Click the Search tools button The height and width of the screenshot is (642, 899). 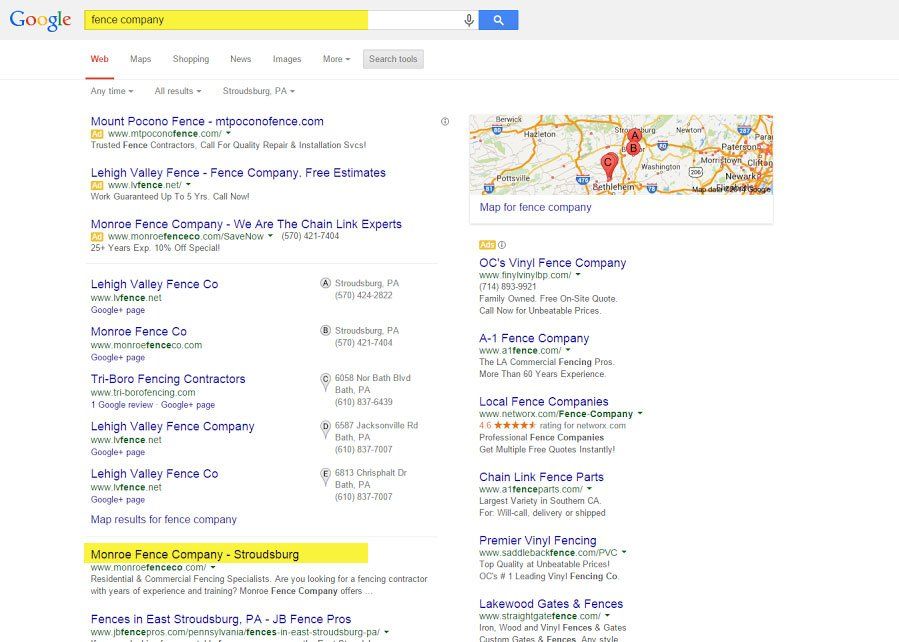pyautogui.click(x=393, y=59)
